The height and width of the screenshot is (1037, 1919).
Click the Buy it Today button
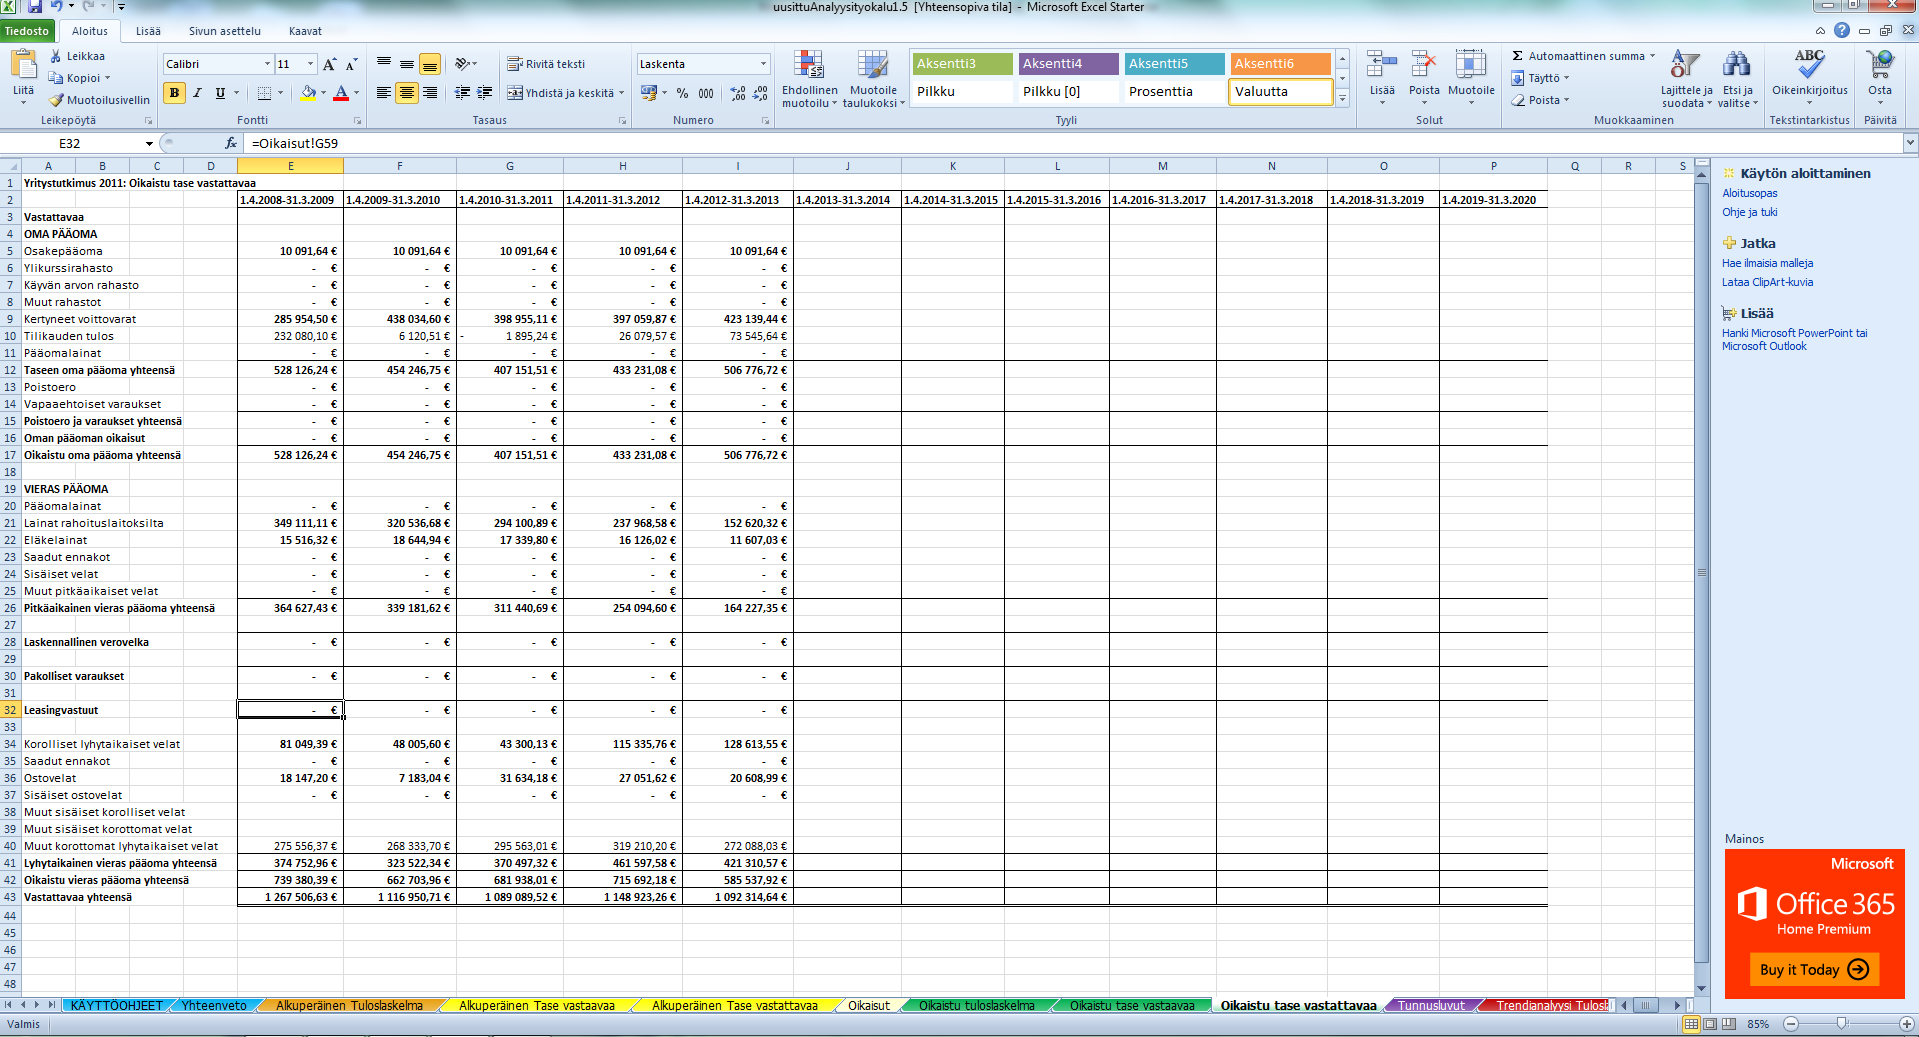coord(1814,969)
